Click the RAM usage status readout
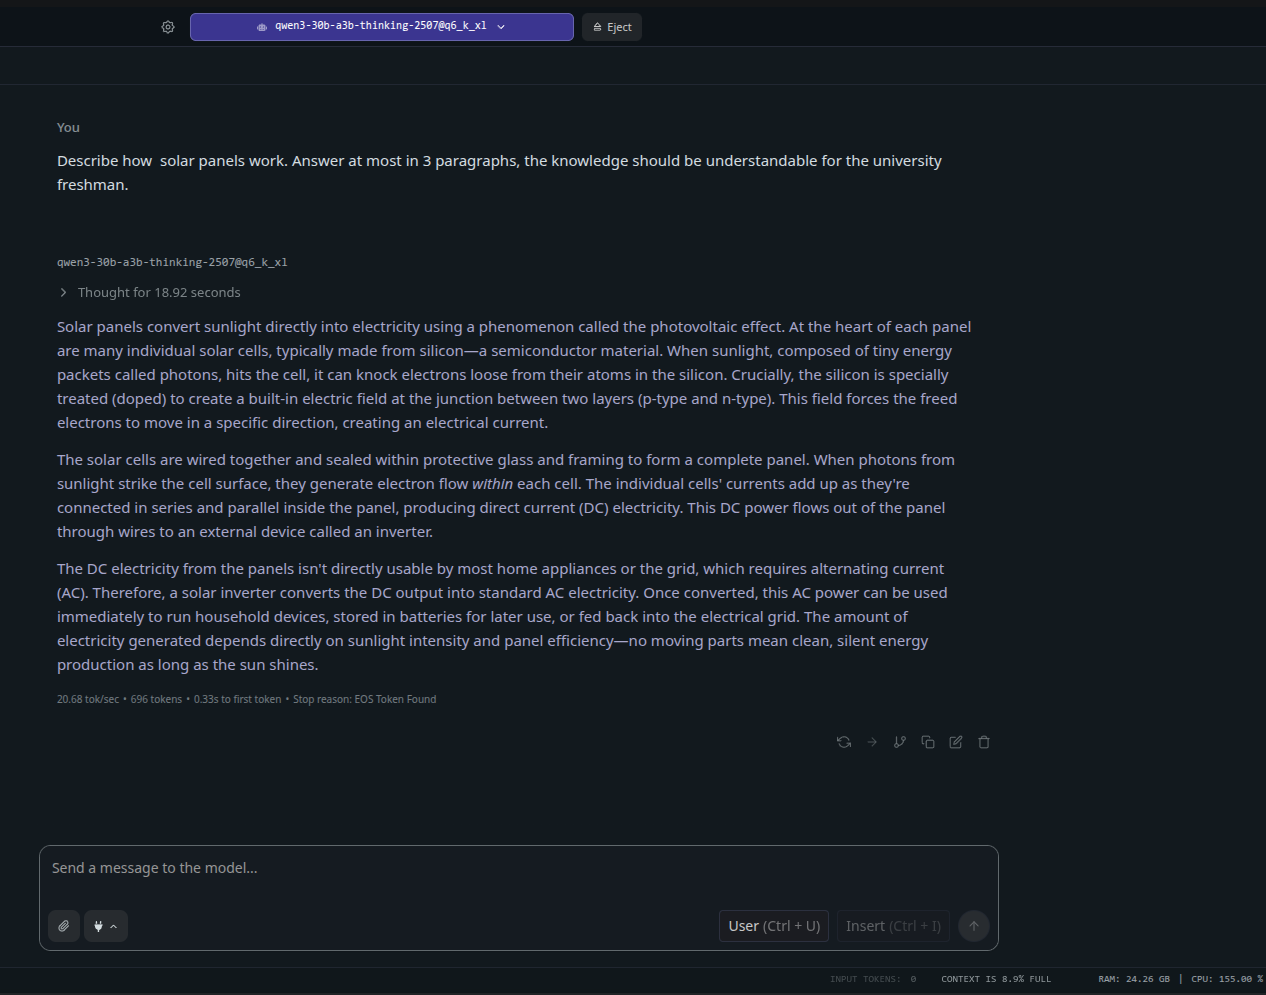The width and height of the screenshot is (1266, 995). 1133,979
